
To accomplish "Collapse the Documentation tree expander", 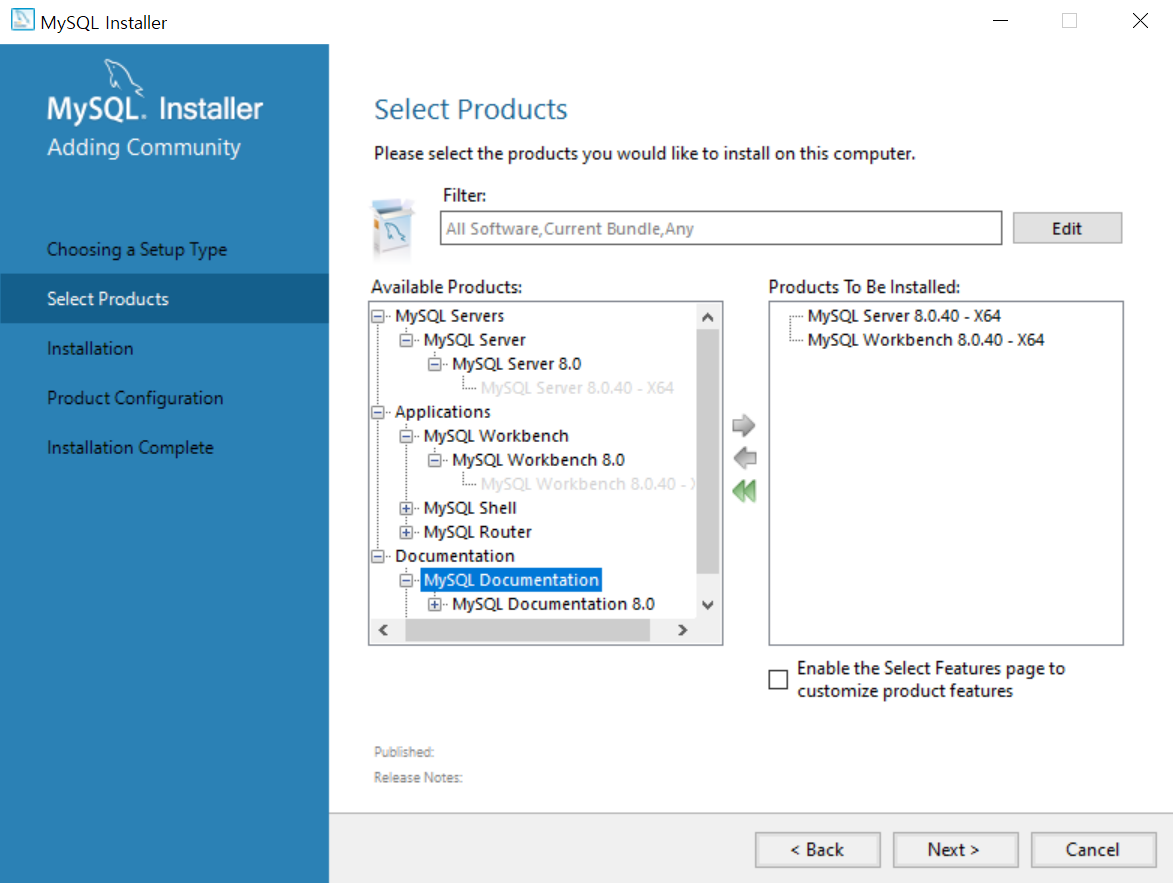I will pyautogui.click(x=378, y=556).
